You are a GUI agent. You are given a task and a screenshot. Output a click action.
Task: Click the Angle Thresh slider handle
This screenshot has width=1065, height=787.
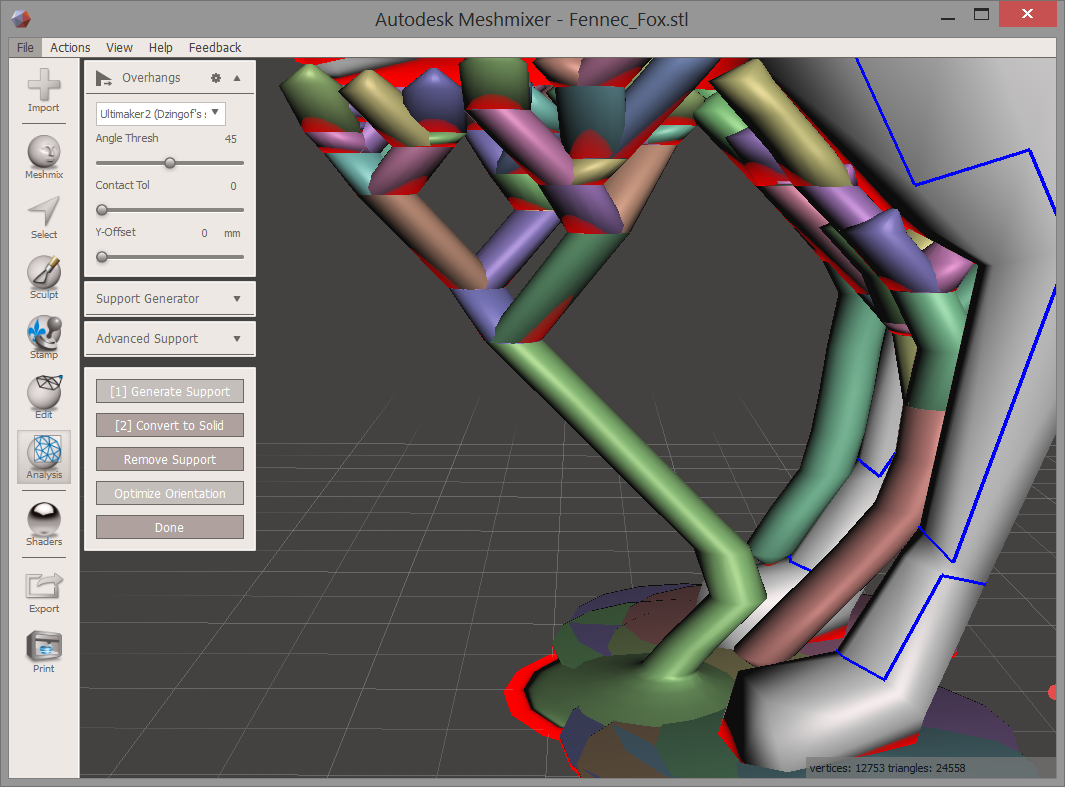point(170,163)
